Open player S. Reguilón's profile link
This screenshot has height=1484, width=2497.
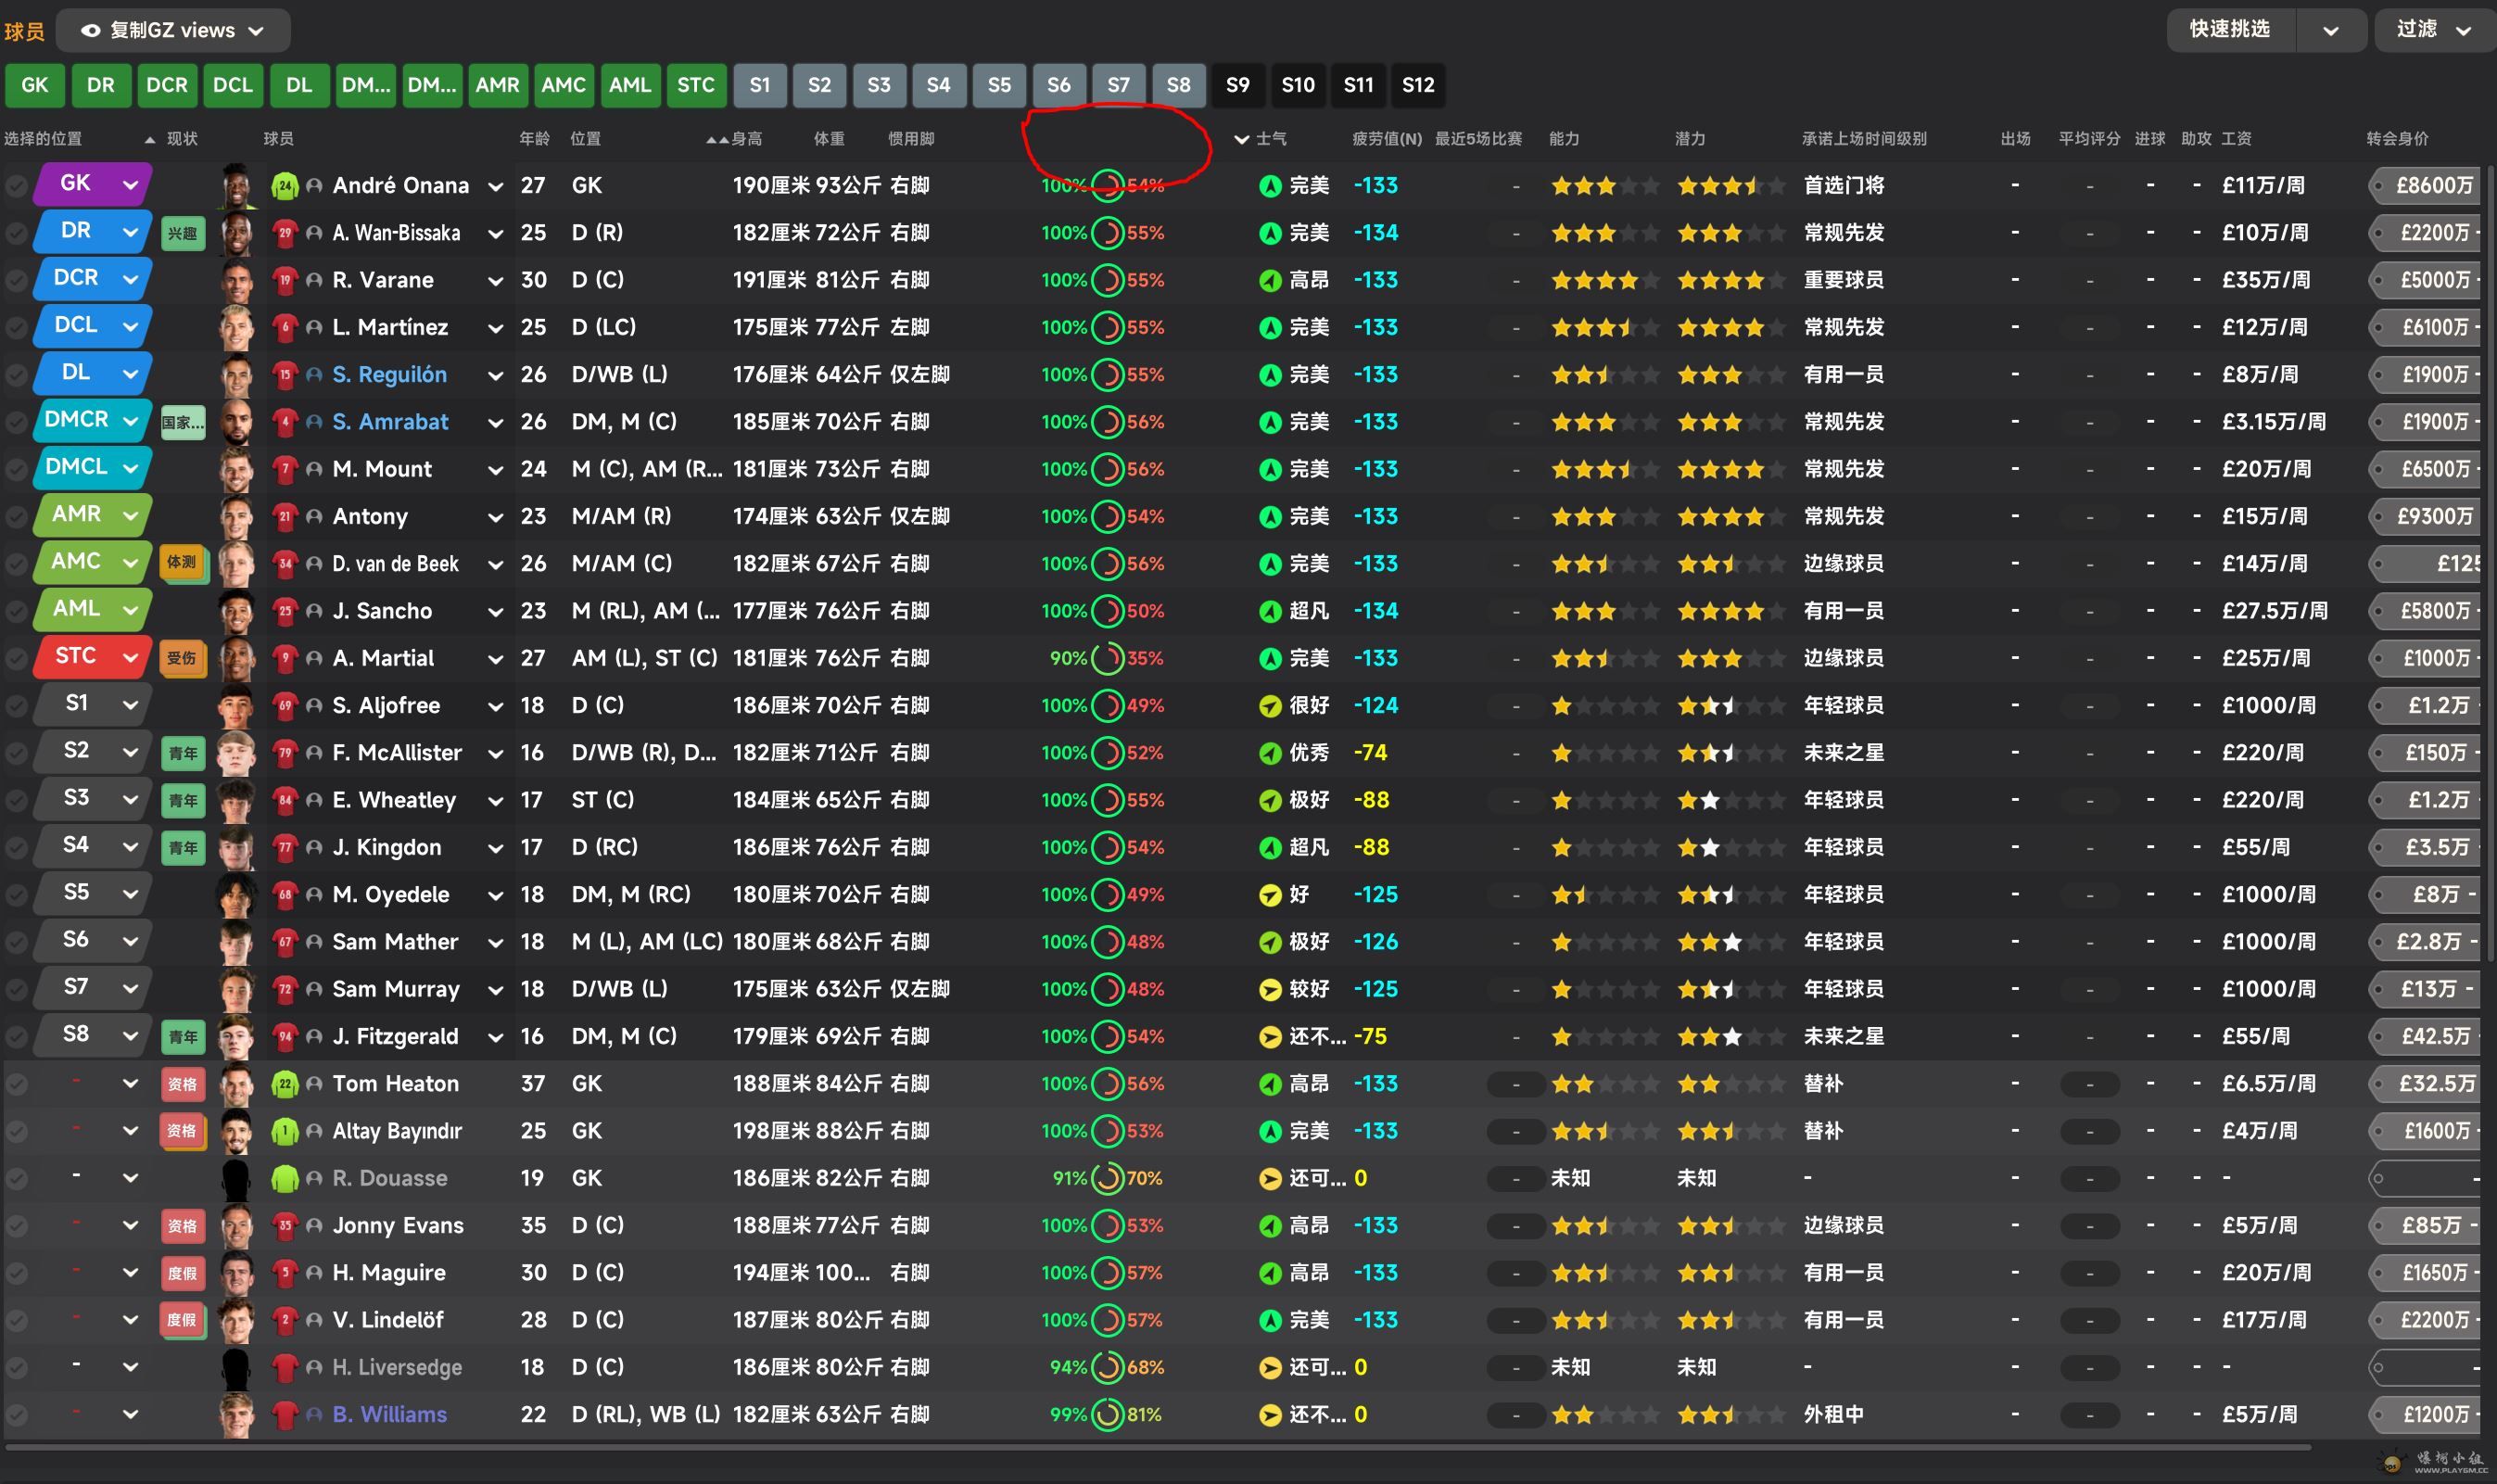pos(389,375)
